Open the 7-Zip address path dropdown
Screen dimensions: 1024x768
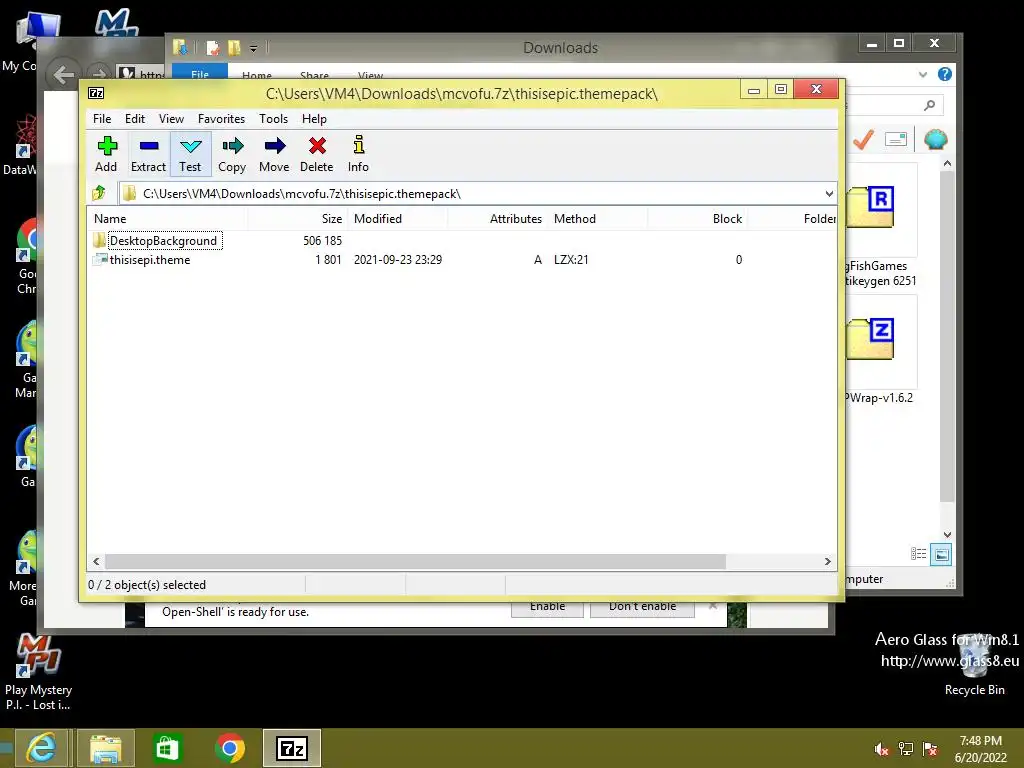pyautogui.click(x=829, y=193)
